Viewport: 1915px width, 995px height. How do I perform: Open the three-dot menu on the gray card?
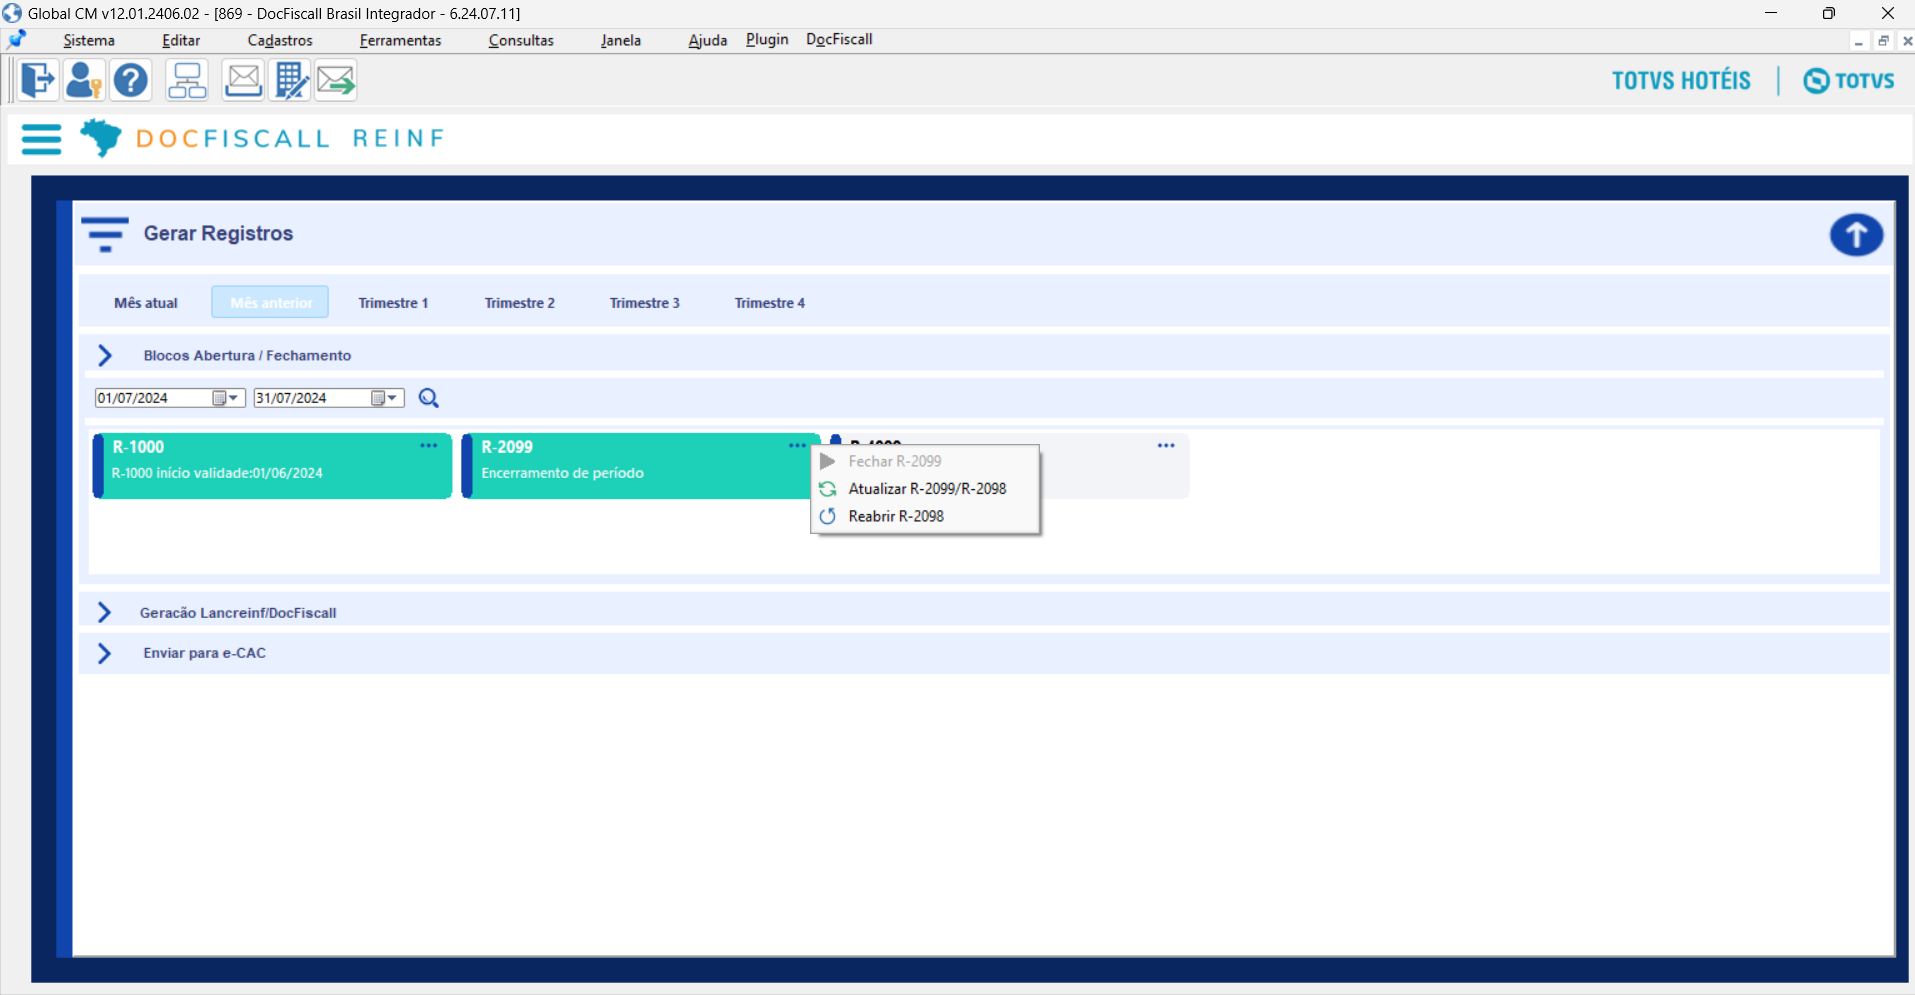pos(1166,446)
